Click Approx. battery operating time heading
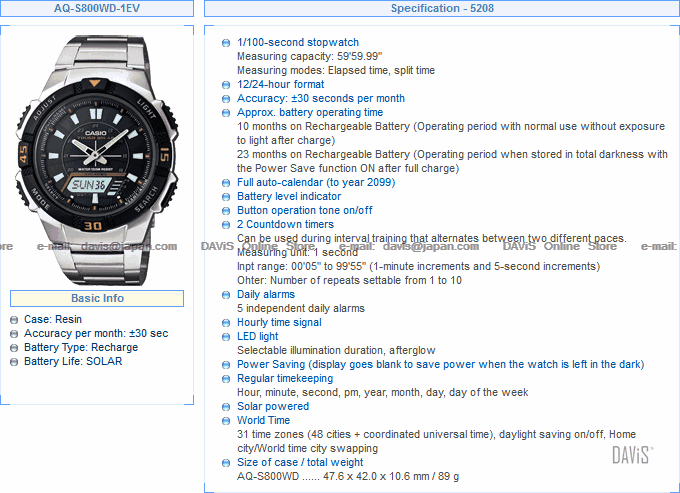This screenshot has width=680, height=493. (x=310, y=112)
